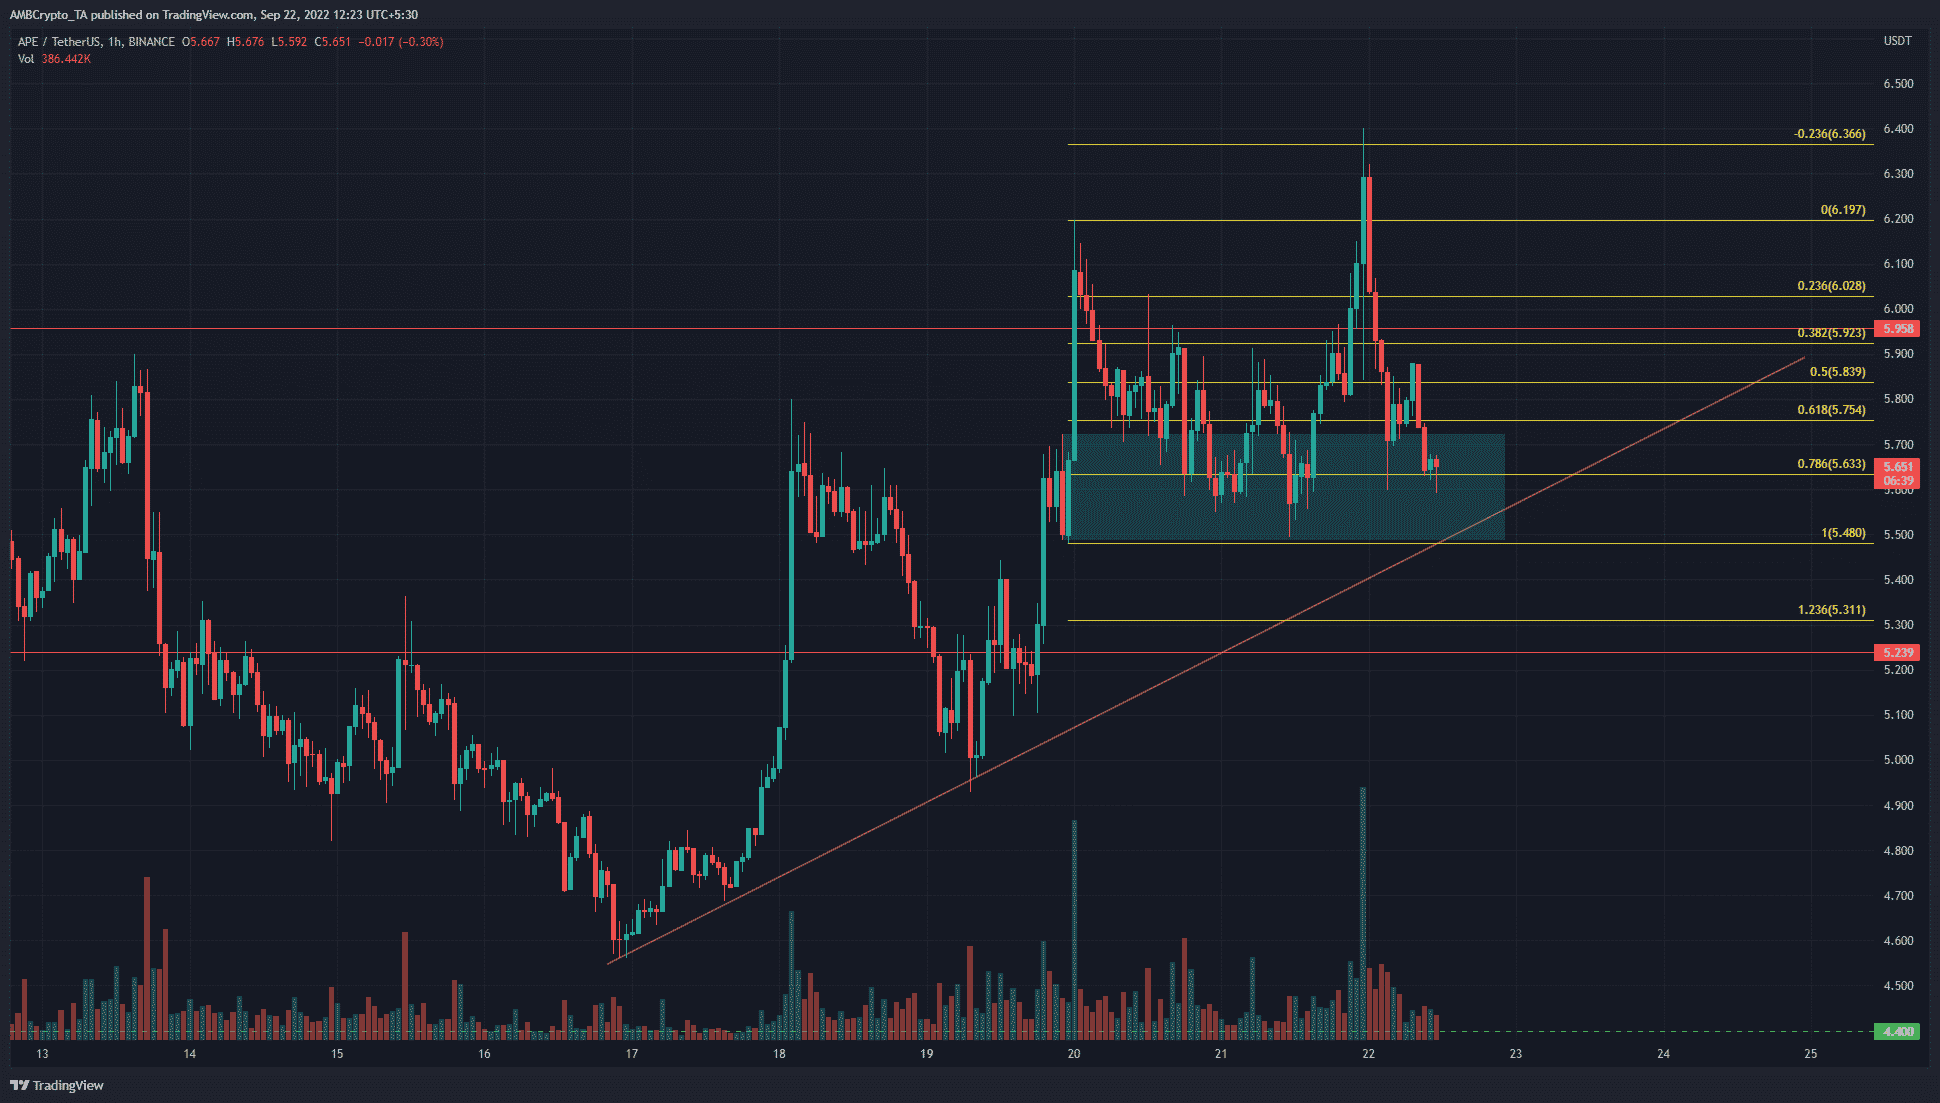This screenshot has height=1103, width=1940.
Task: Click date 20 on time axis
Action: [x=1074, y=1054]
